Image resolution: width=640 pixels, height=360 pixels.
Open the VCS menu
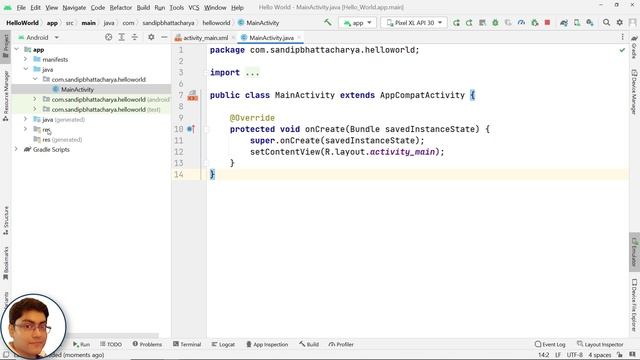(x=194, y=7)
